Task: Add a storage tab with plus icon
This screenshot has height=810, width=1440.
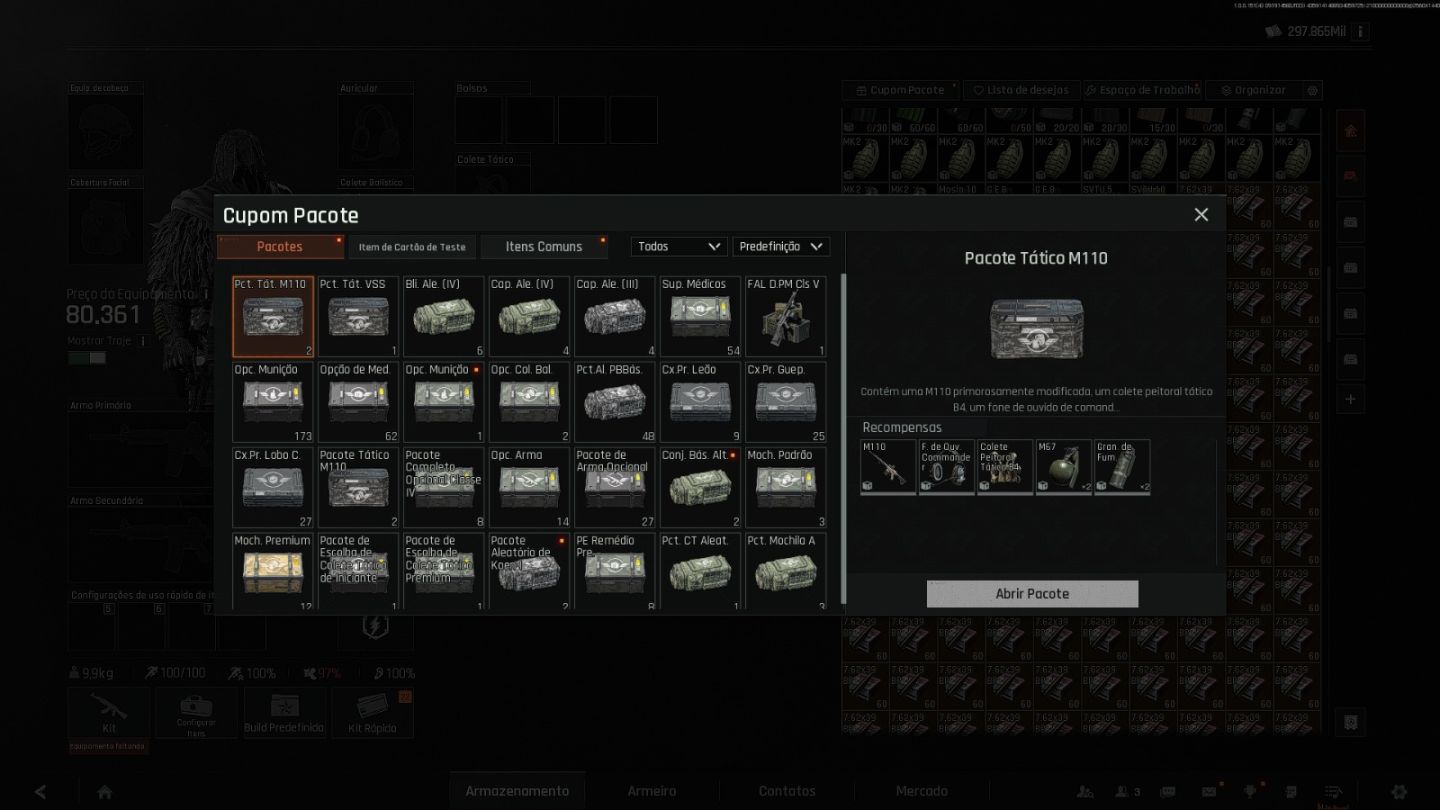Action: pos(1350,399)
